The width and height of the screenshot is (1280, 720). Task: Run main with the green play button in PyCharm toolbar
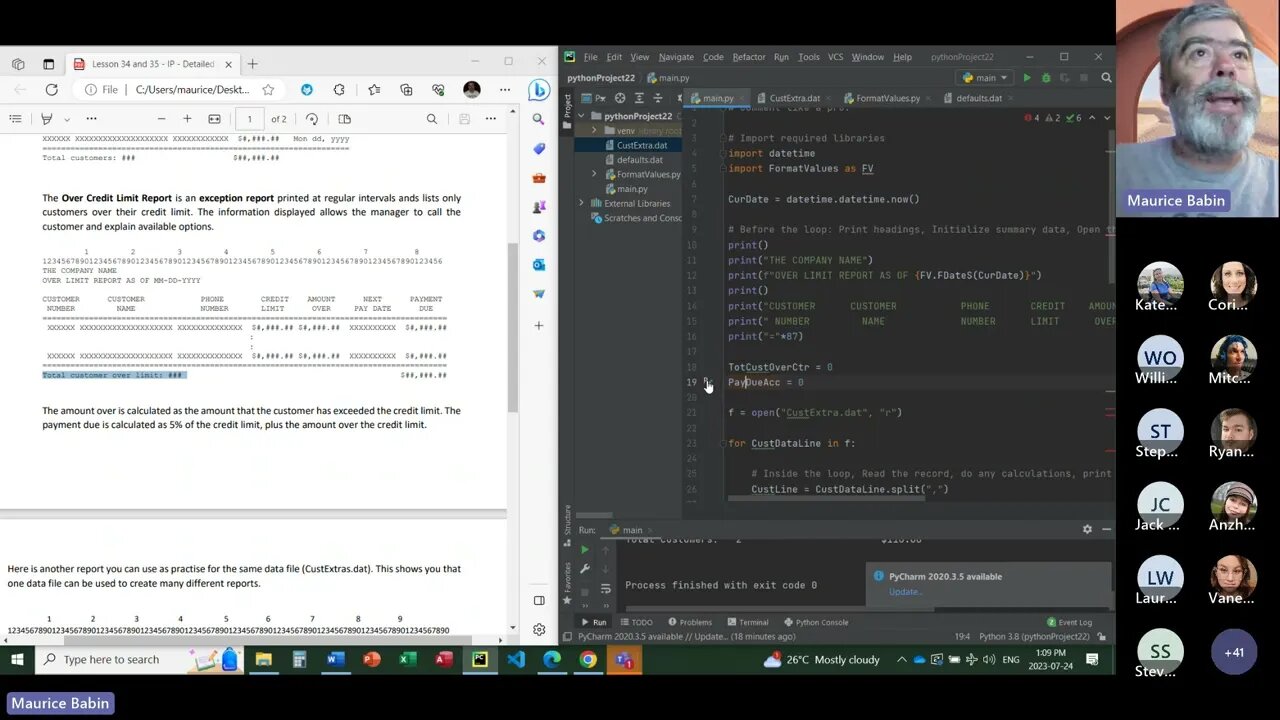(1026, 78)
